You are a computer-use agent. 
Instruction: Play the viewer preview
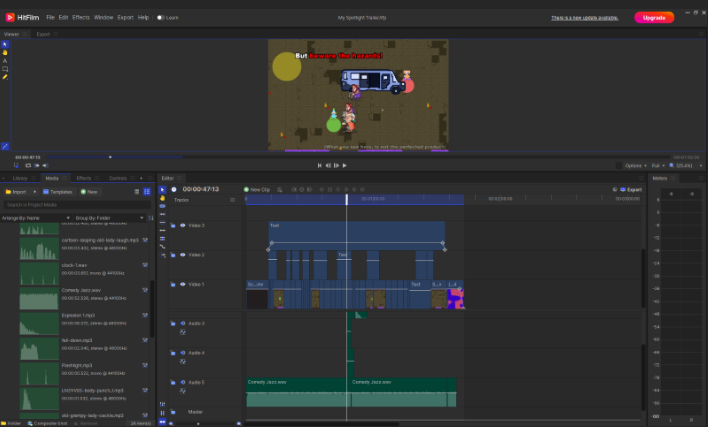pos(345,166)
